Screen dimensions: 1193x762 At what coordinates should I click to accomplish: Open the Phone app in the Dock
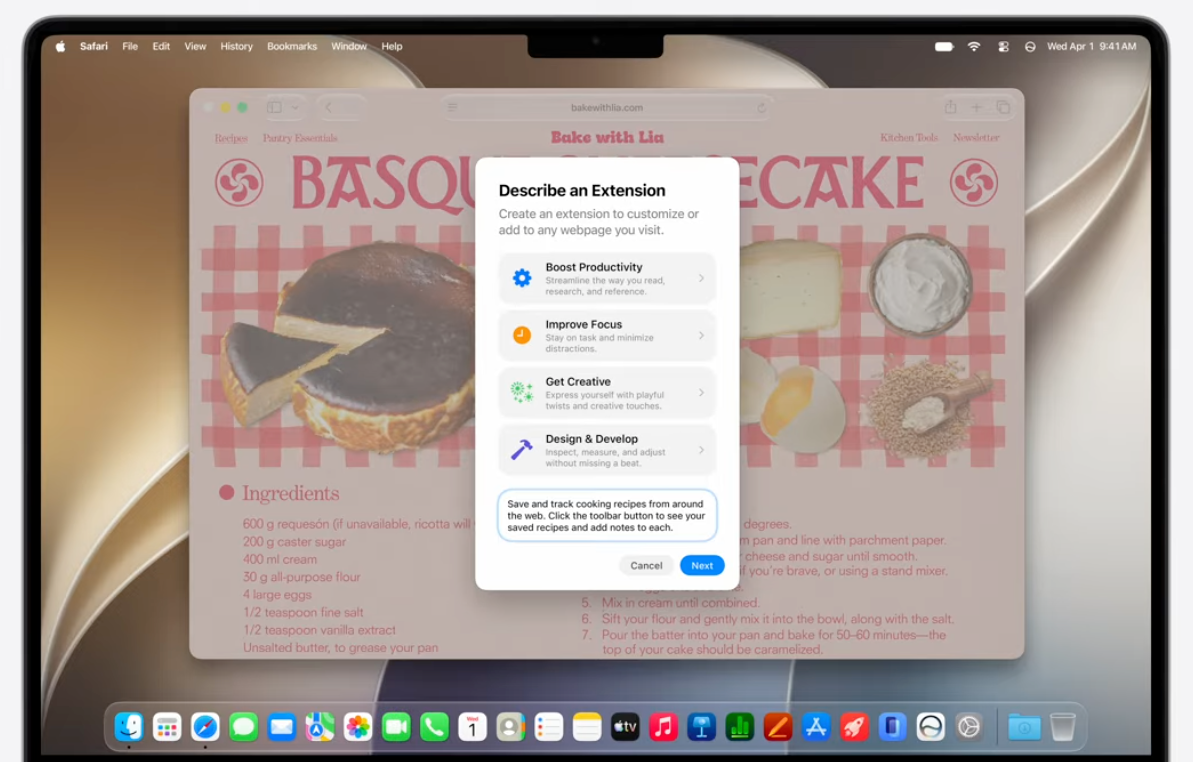pos(434,727)
